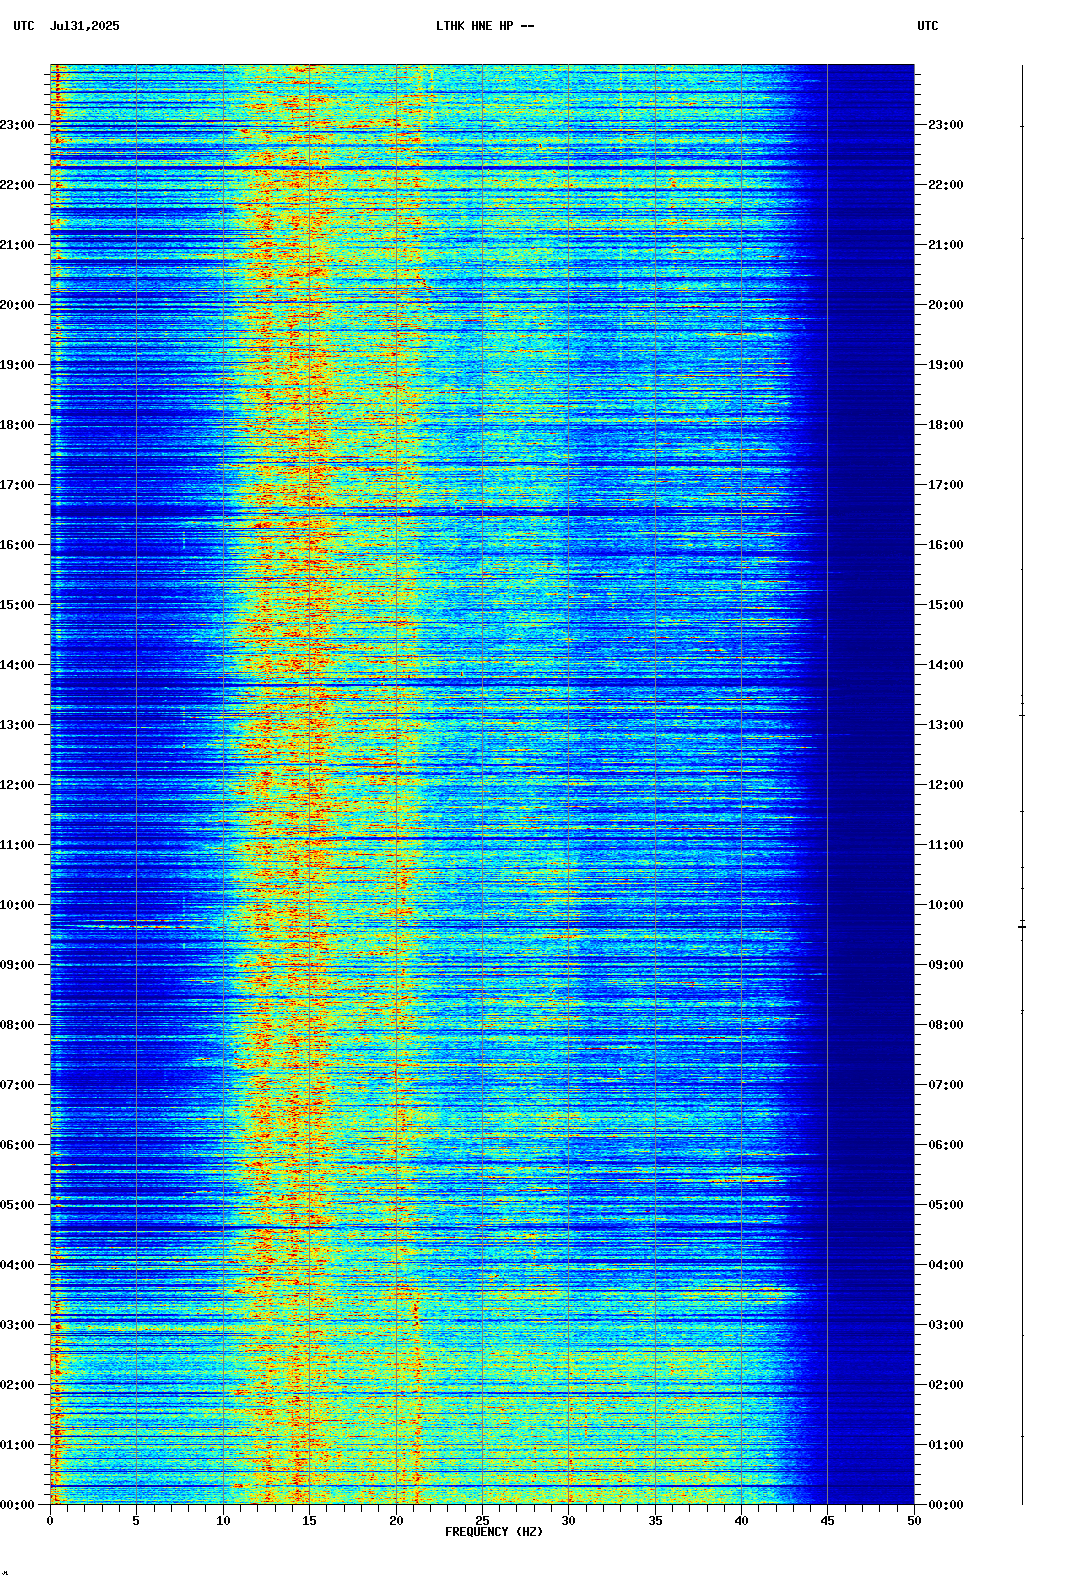
Task: Select the 5 Hz frequency tick label
Action: 136,1521
